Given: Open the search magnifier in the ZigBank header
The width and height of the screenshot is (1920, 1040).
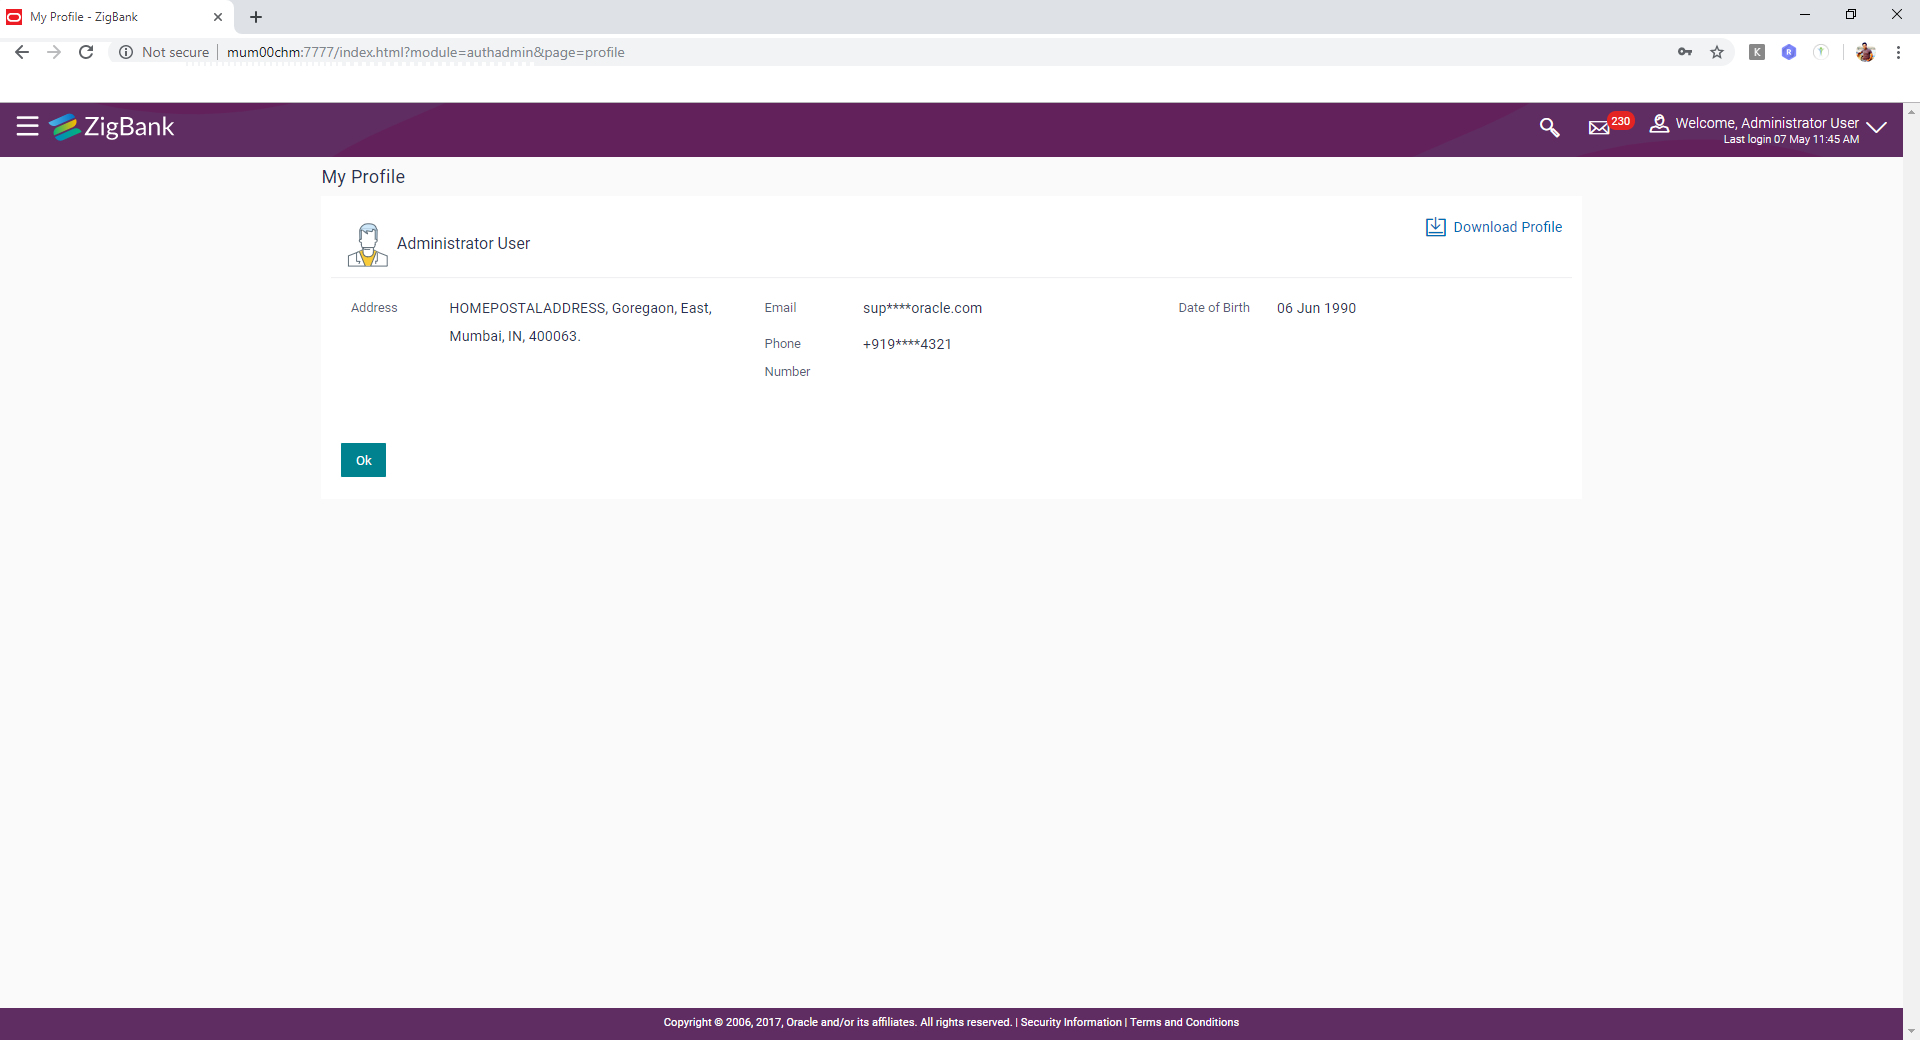Looking at the screenshot, I should click(x=1548, y=128).
